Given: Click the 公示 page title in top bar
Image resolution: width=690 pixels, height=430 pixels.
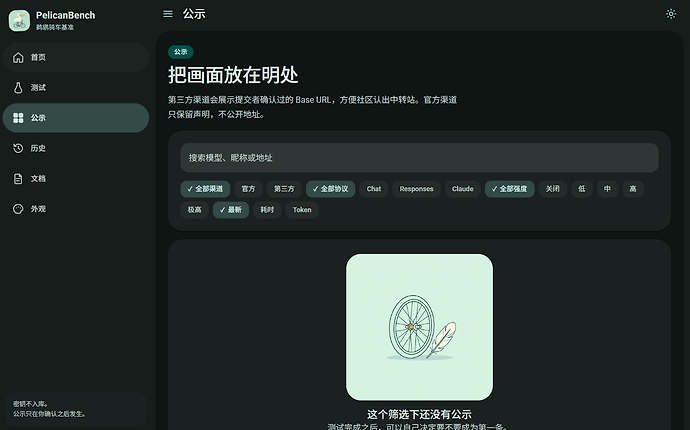Looking at the screenshot, I should pos(194,14).
